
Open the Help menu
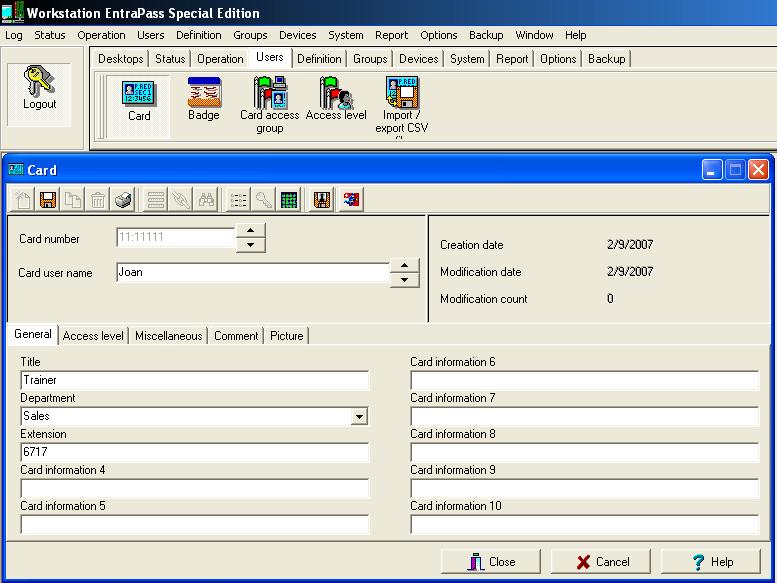[x=575, y=35]
